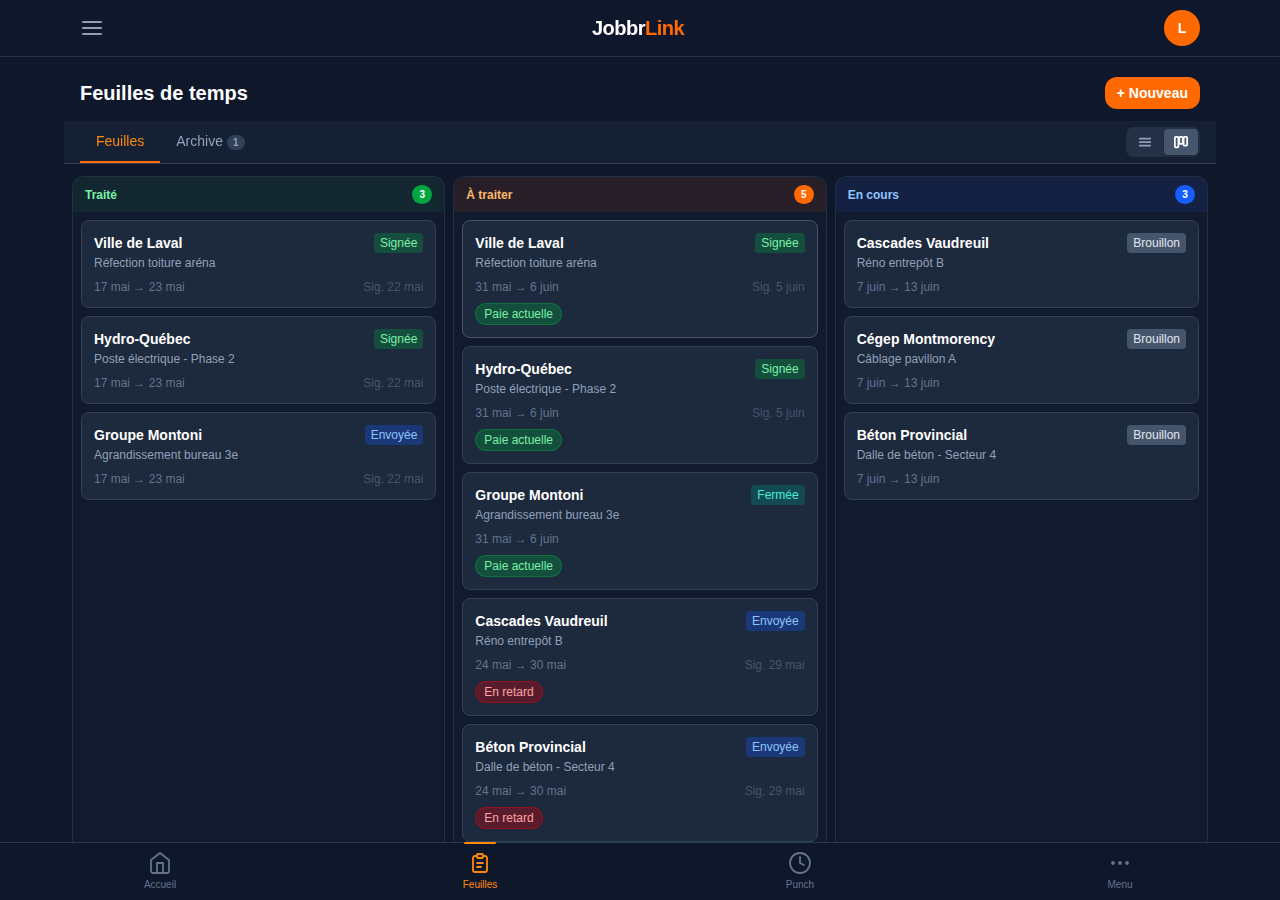Click En retard tag on Cascades Vaudreuil
Viewport: 1280px width, 900px height.
click(x=509, y=692)
